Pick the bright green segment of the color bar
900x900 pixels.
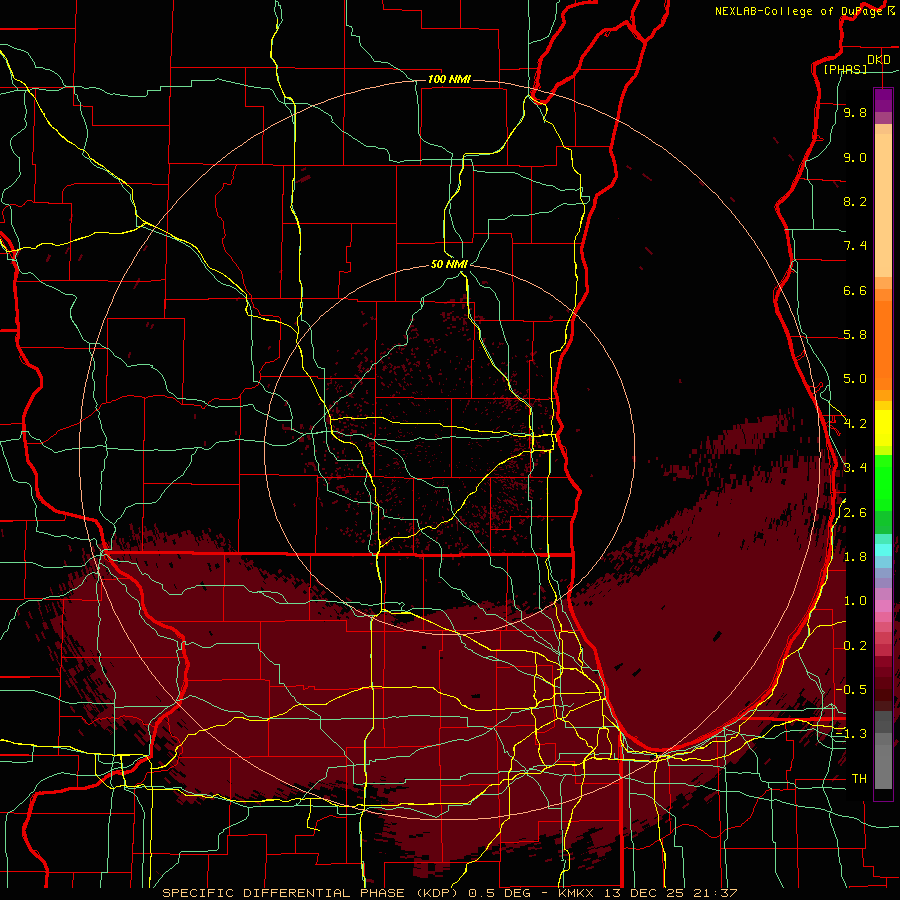(x=883, y=482)
